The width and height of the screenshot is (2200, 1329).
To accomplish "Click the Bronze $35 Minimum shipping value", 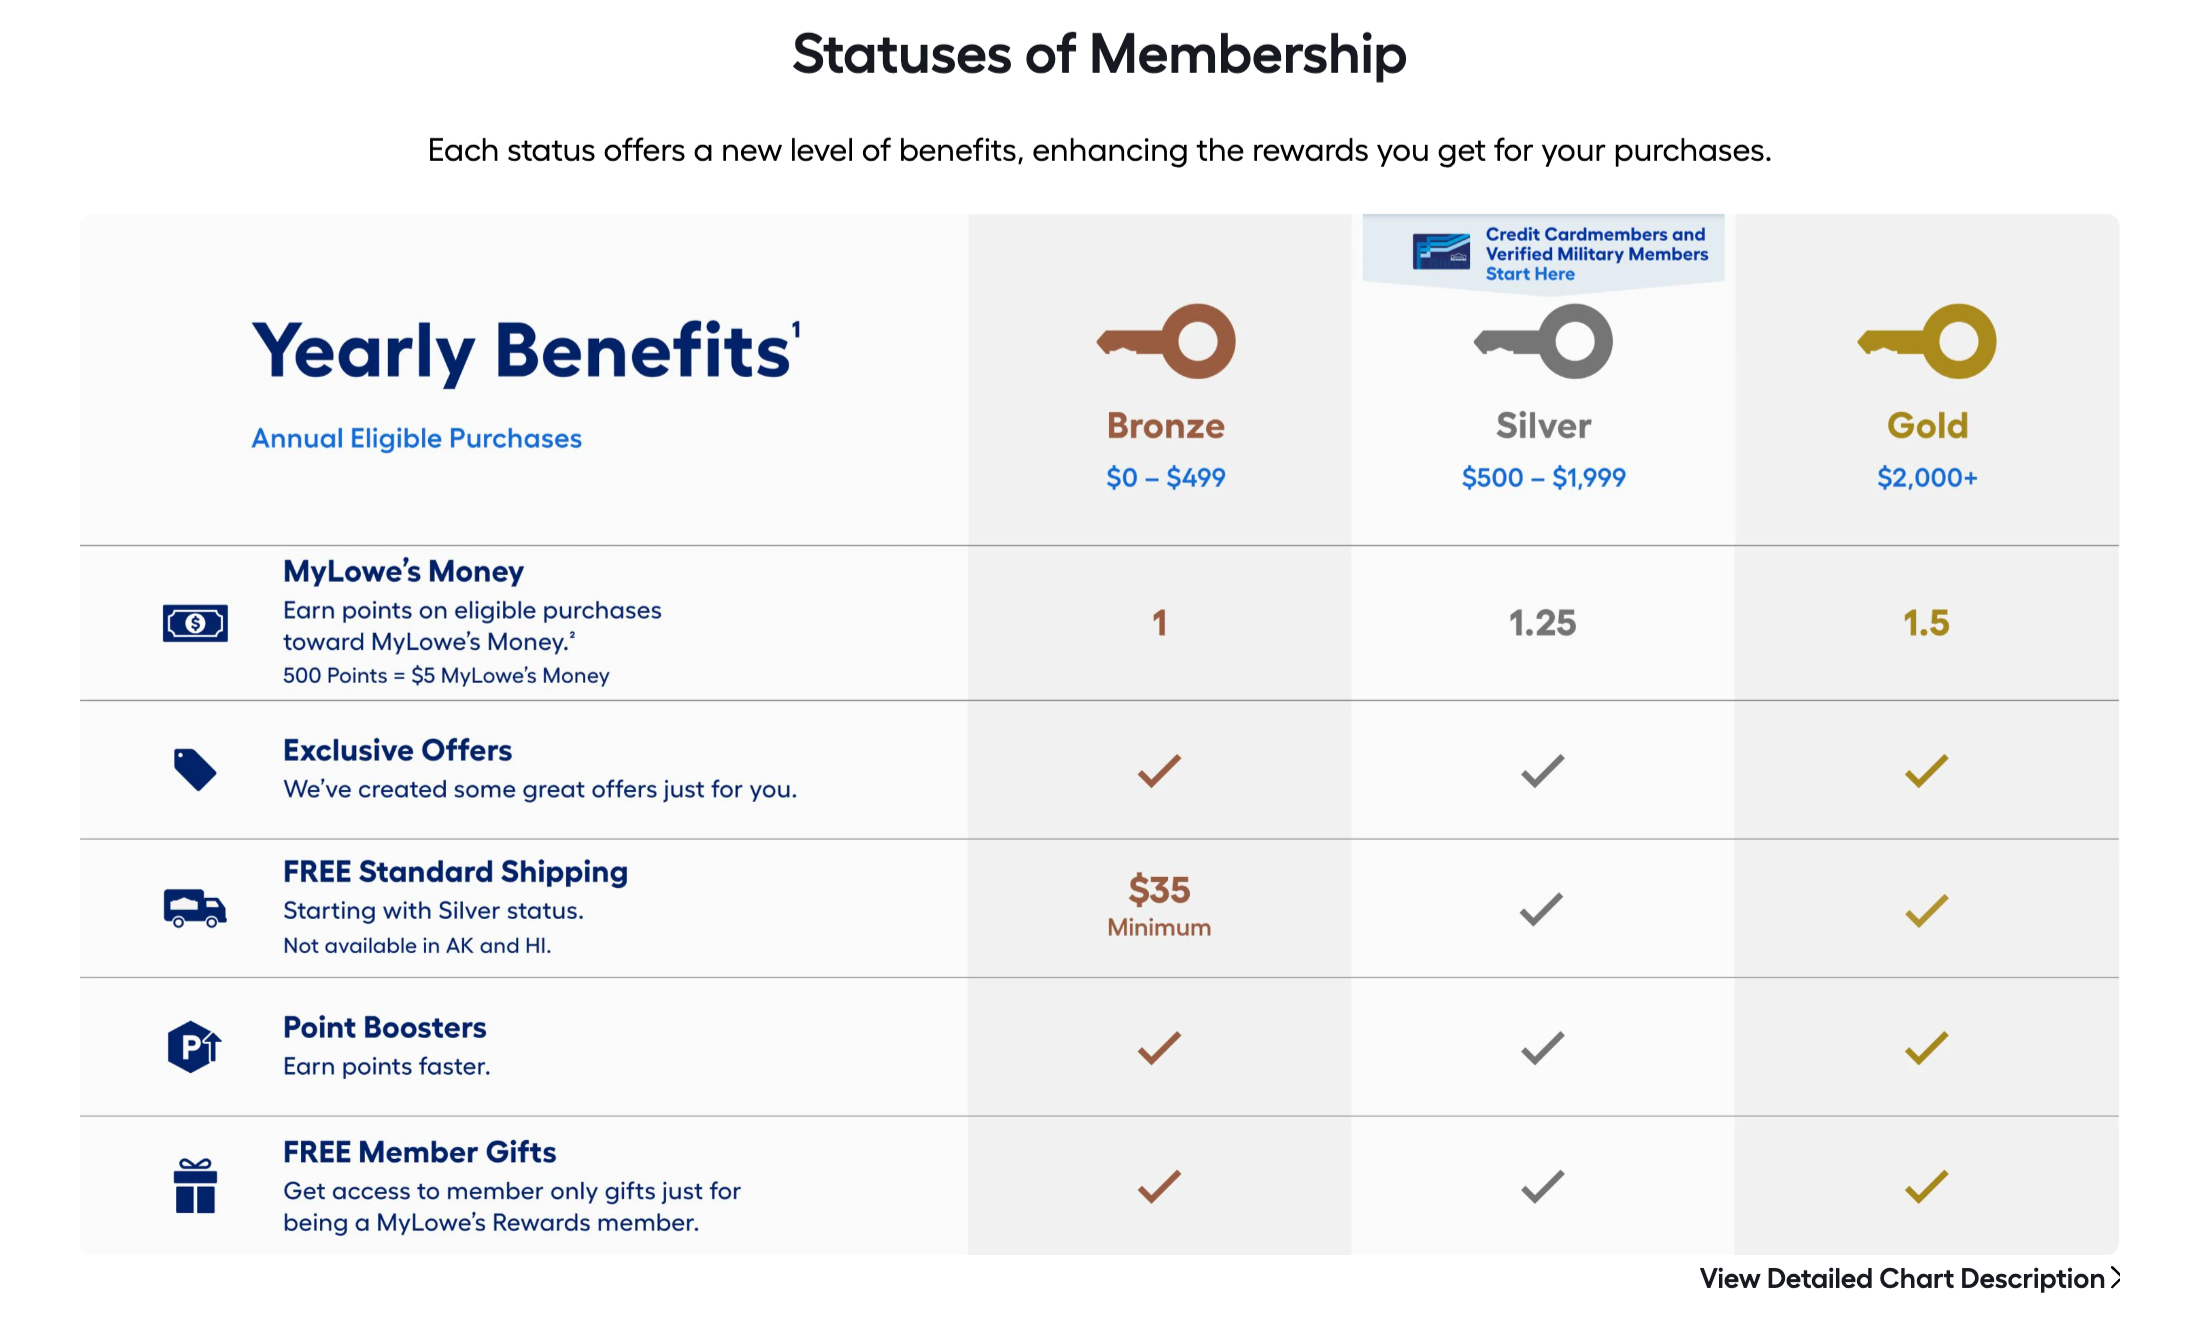I will tap(1159, 905).
